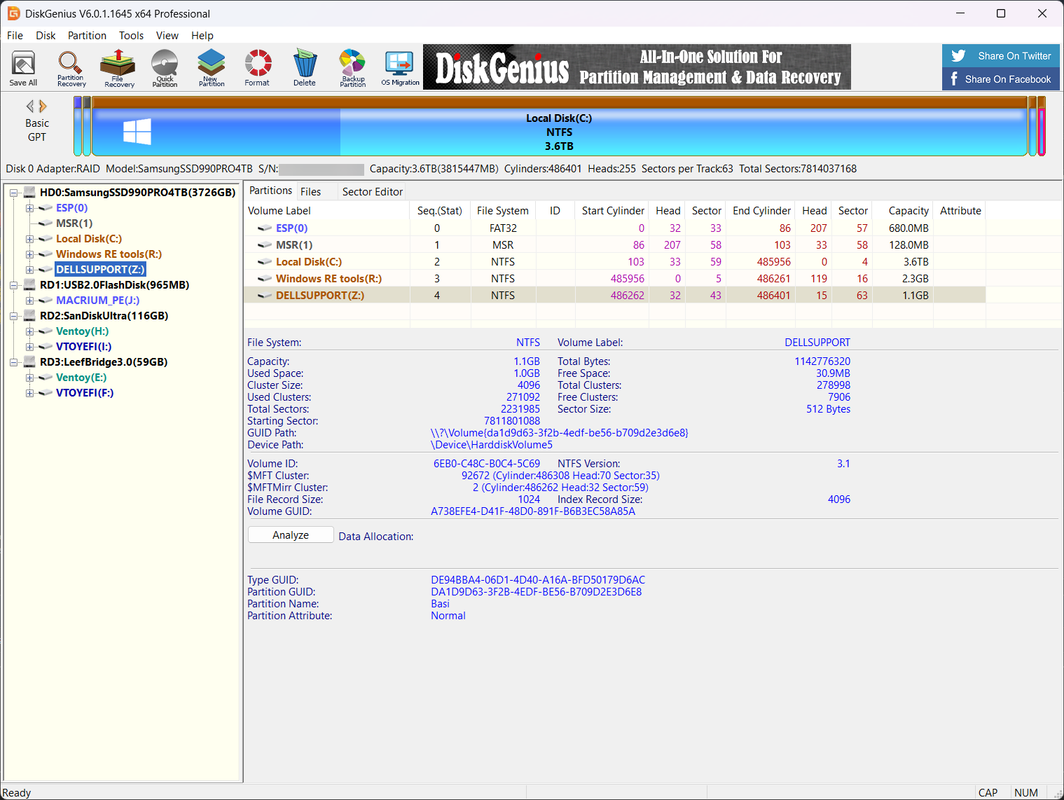The height and width of the screenshot is (800, 1064).
Task: Select HD0:SamsungSSD990PRO4TB disk label
Action: pos(137,193)
